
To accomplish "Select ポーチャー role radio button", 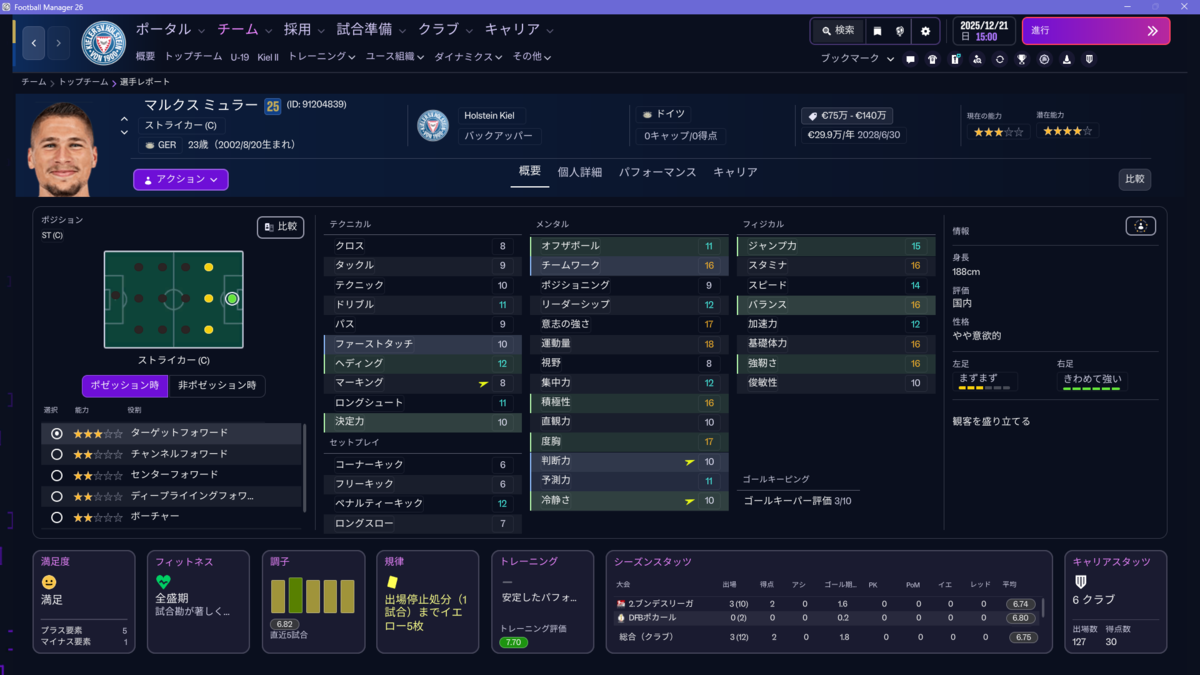I will coord(56,518).
